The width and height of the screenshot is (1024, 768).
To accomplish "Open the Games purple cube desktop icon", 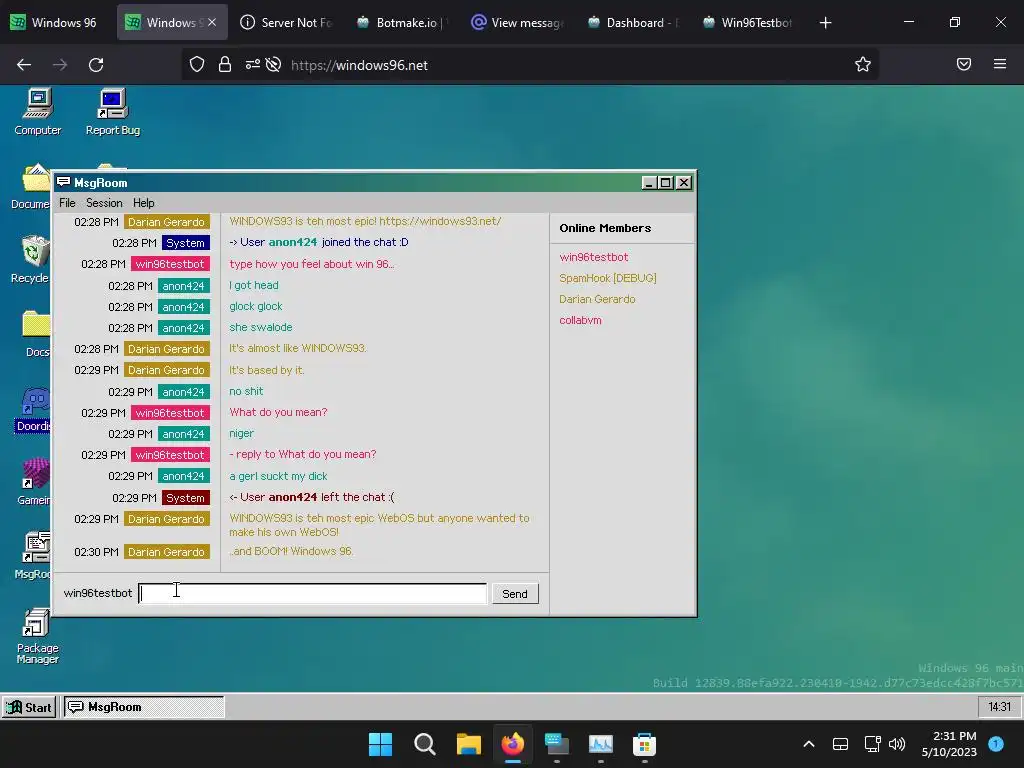I will point(34,482).
